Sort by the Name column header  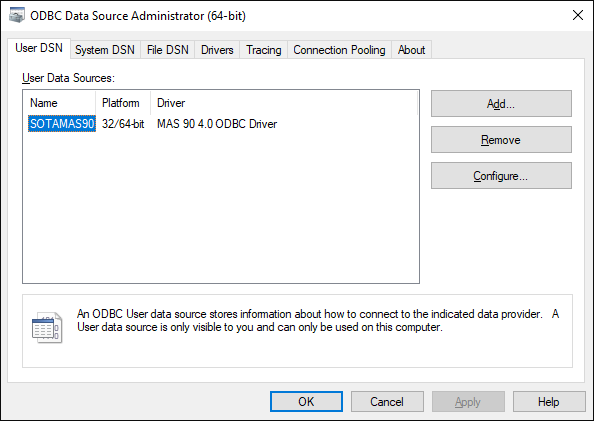tap(59, 103)
